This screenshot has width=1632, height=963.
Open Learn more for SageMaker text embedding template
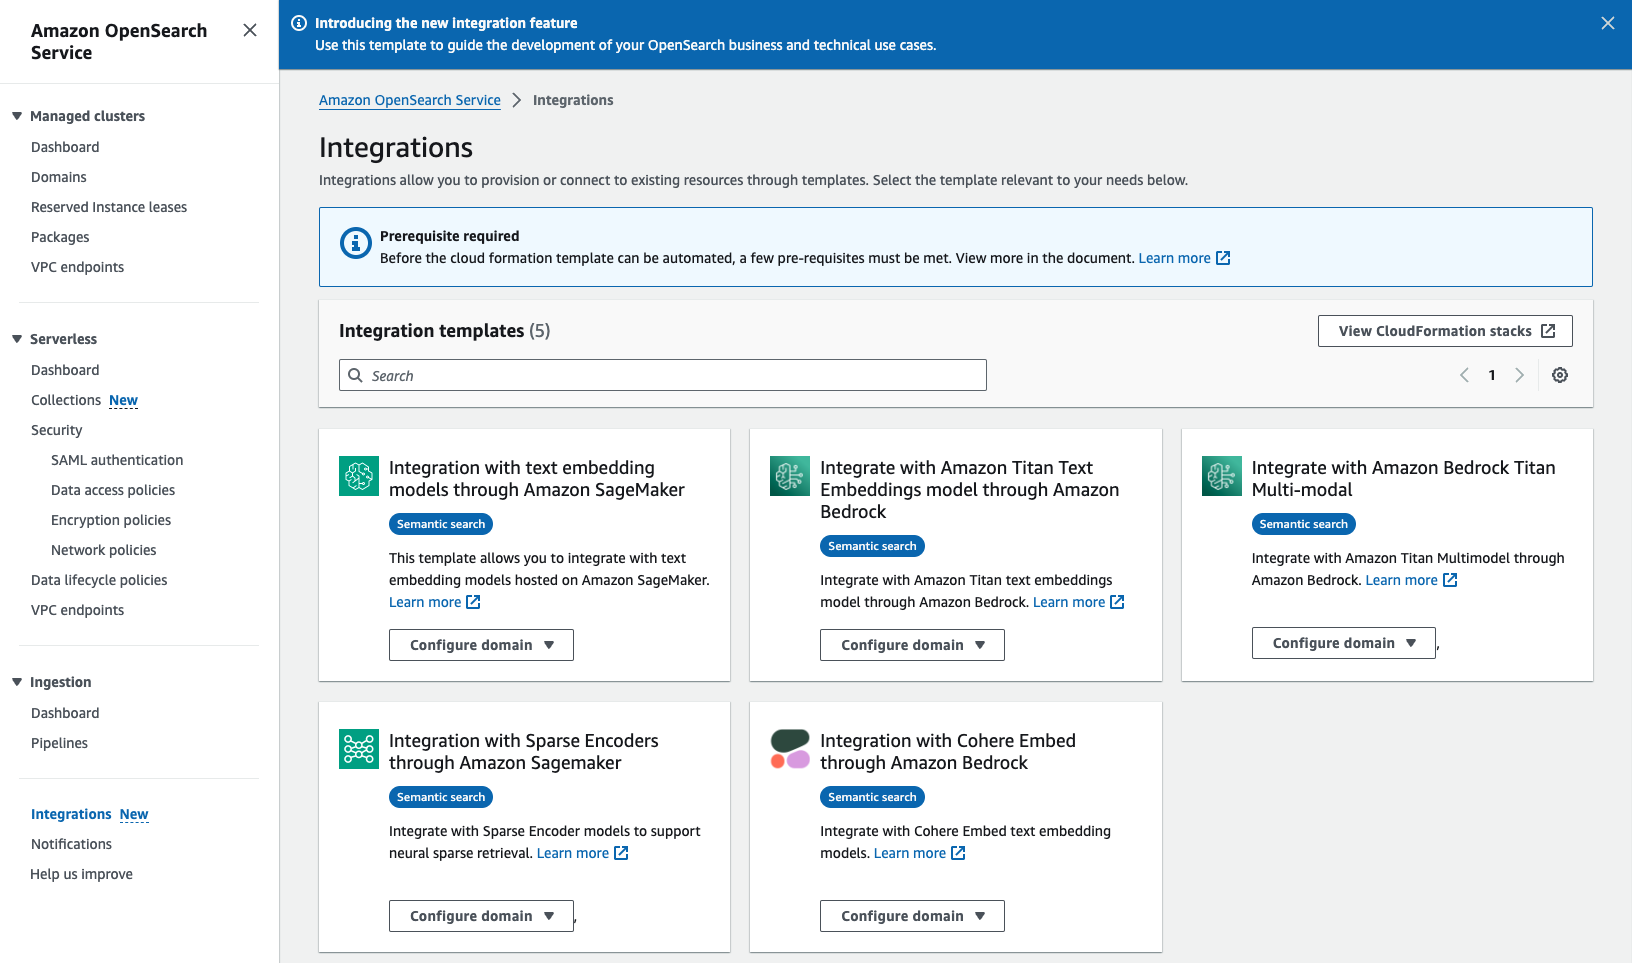[435, 602]
